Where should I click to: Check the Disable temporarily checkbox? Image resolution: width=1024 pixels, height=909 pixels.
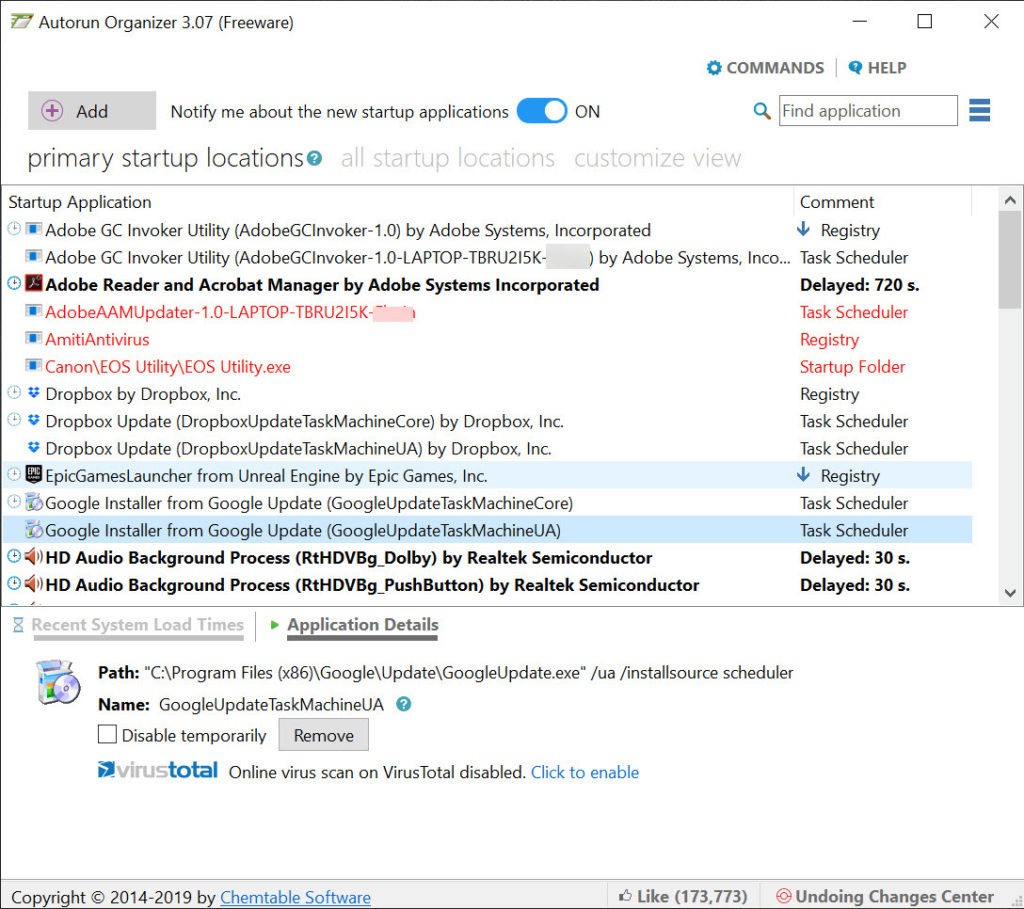(108, 735)
